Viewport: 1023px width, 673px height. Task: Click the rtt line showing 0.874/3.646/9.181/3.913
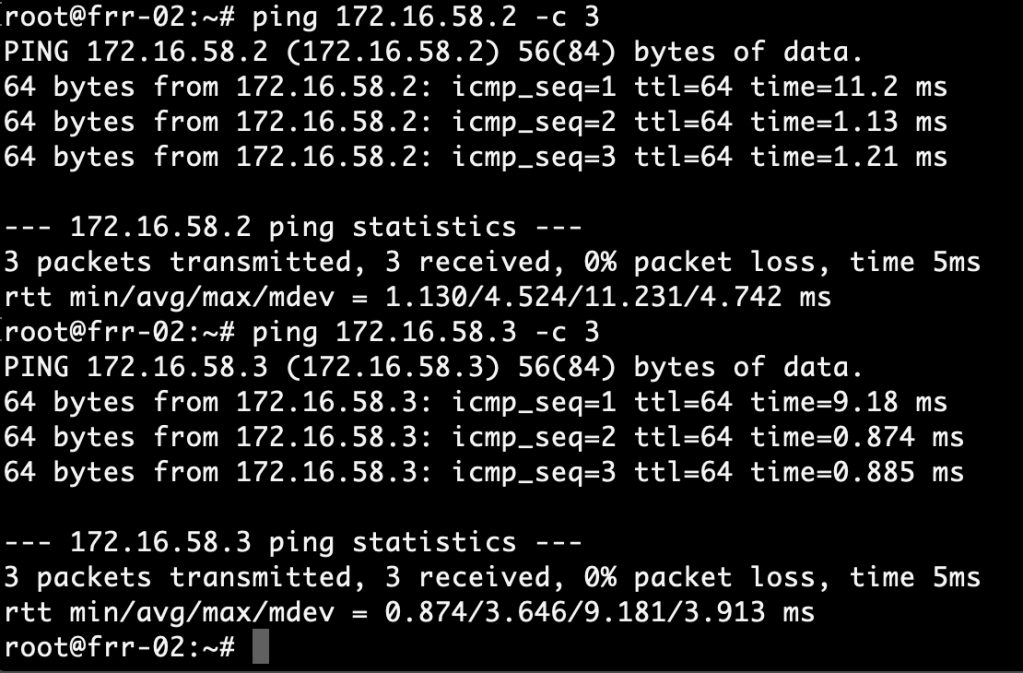coord(410,612)
